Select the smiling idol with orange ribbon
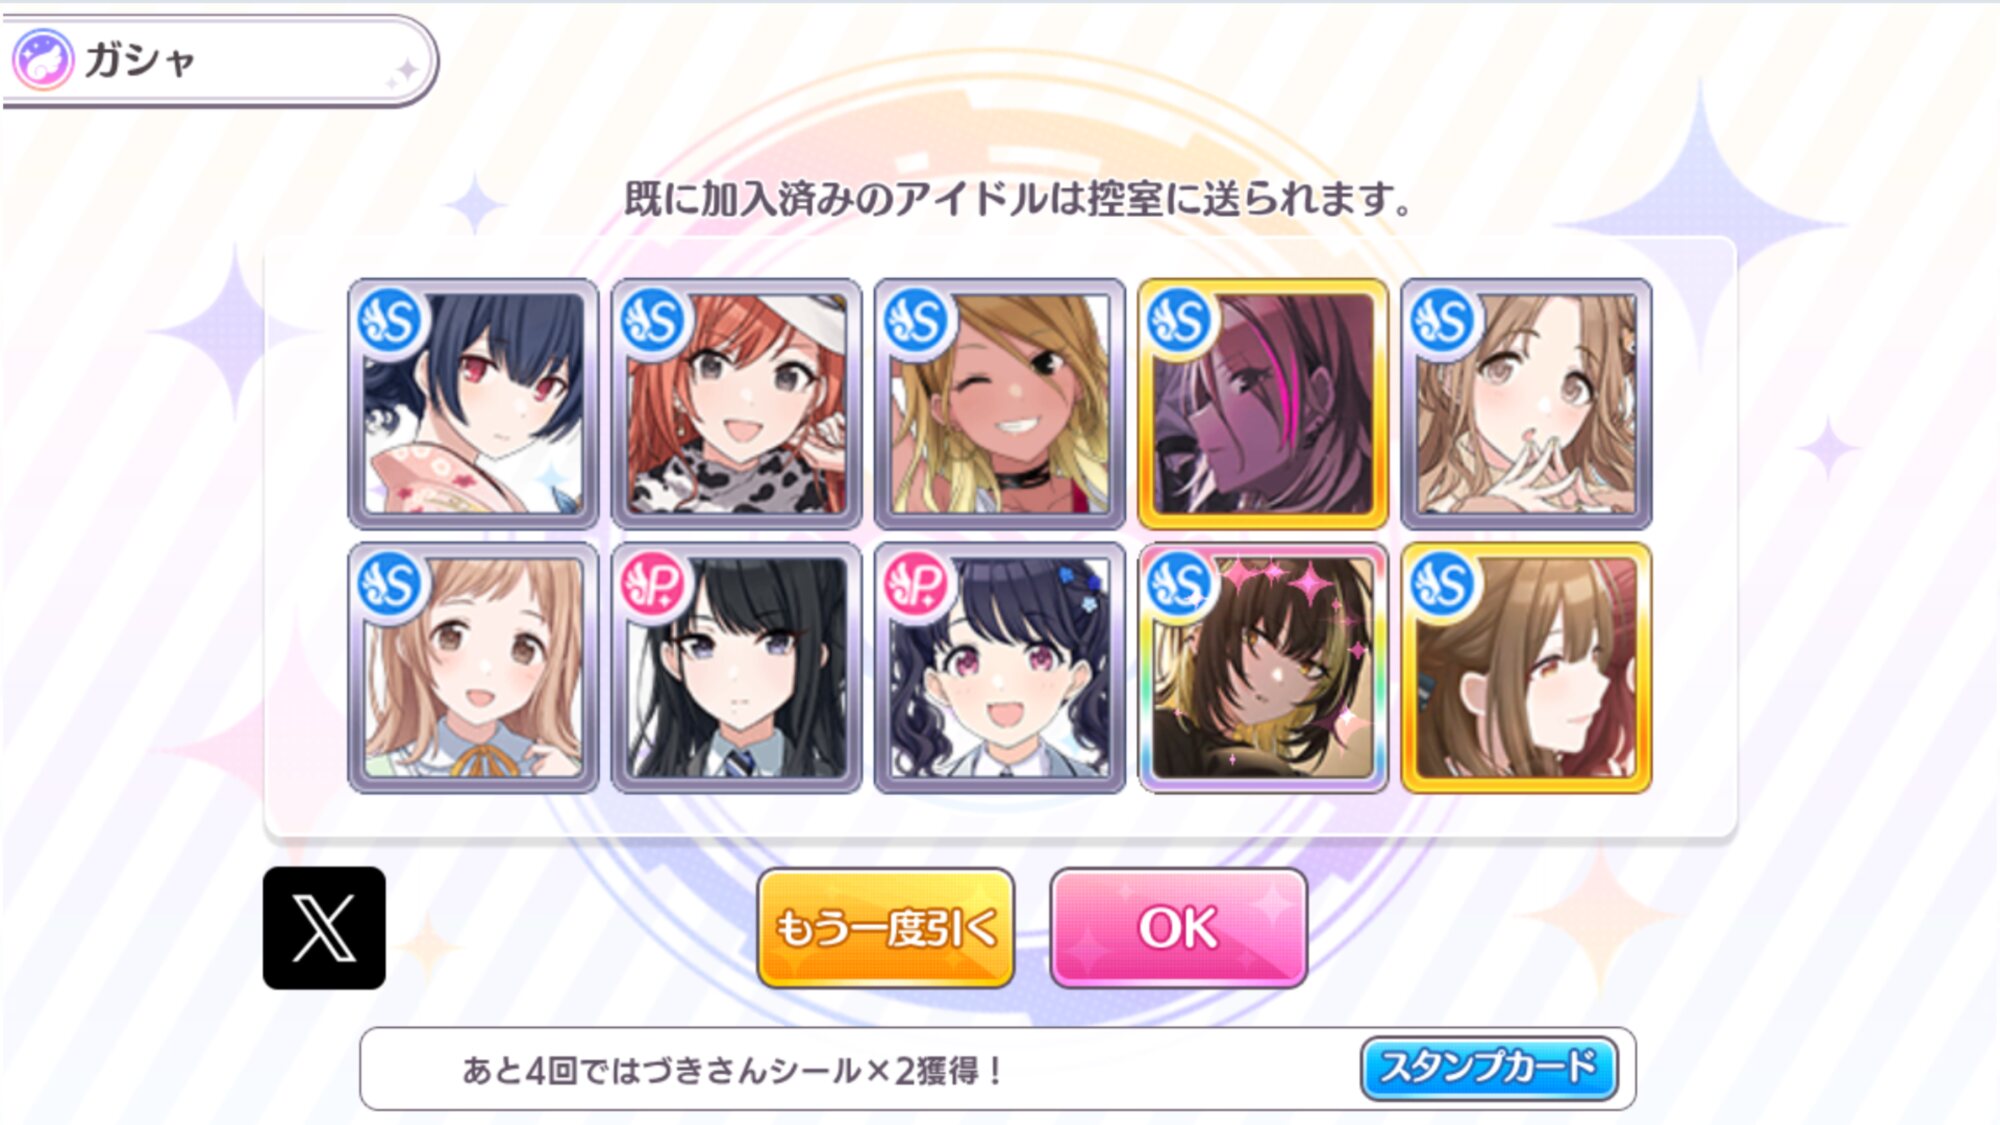Image resolution: width=2000 pixels, height=1125 pixels. (x=473, y=668)
